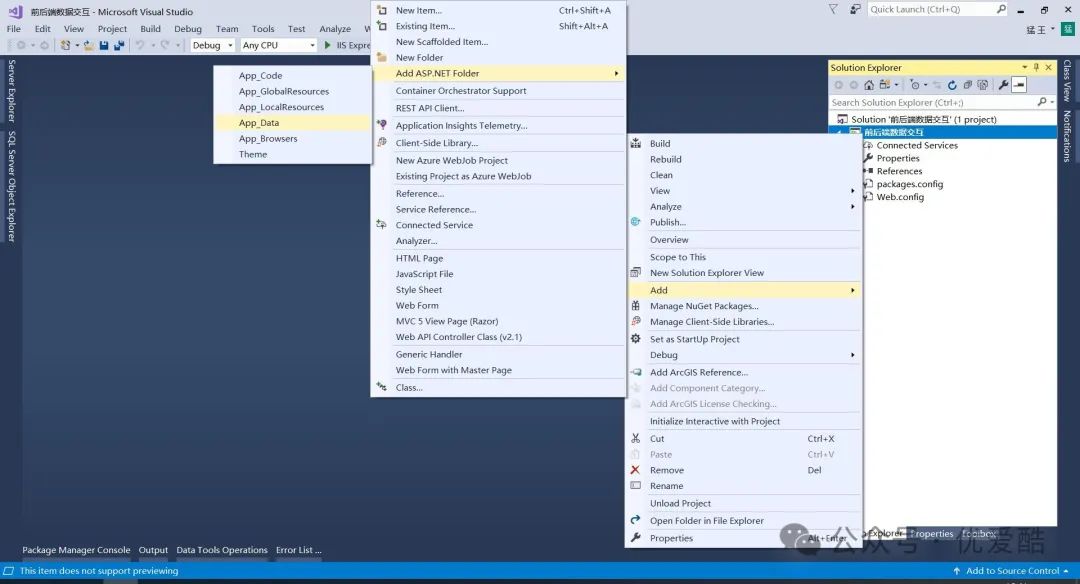Open Properties wrench icon in Solution Explorer toolbar

click(x=1003, y=85)
